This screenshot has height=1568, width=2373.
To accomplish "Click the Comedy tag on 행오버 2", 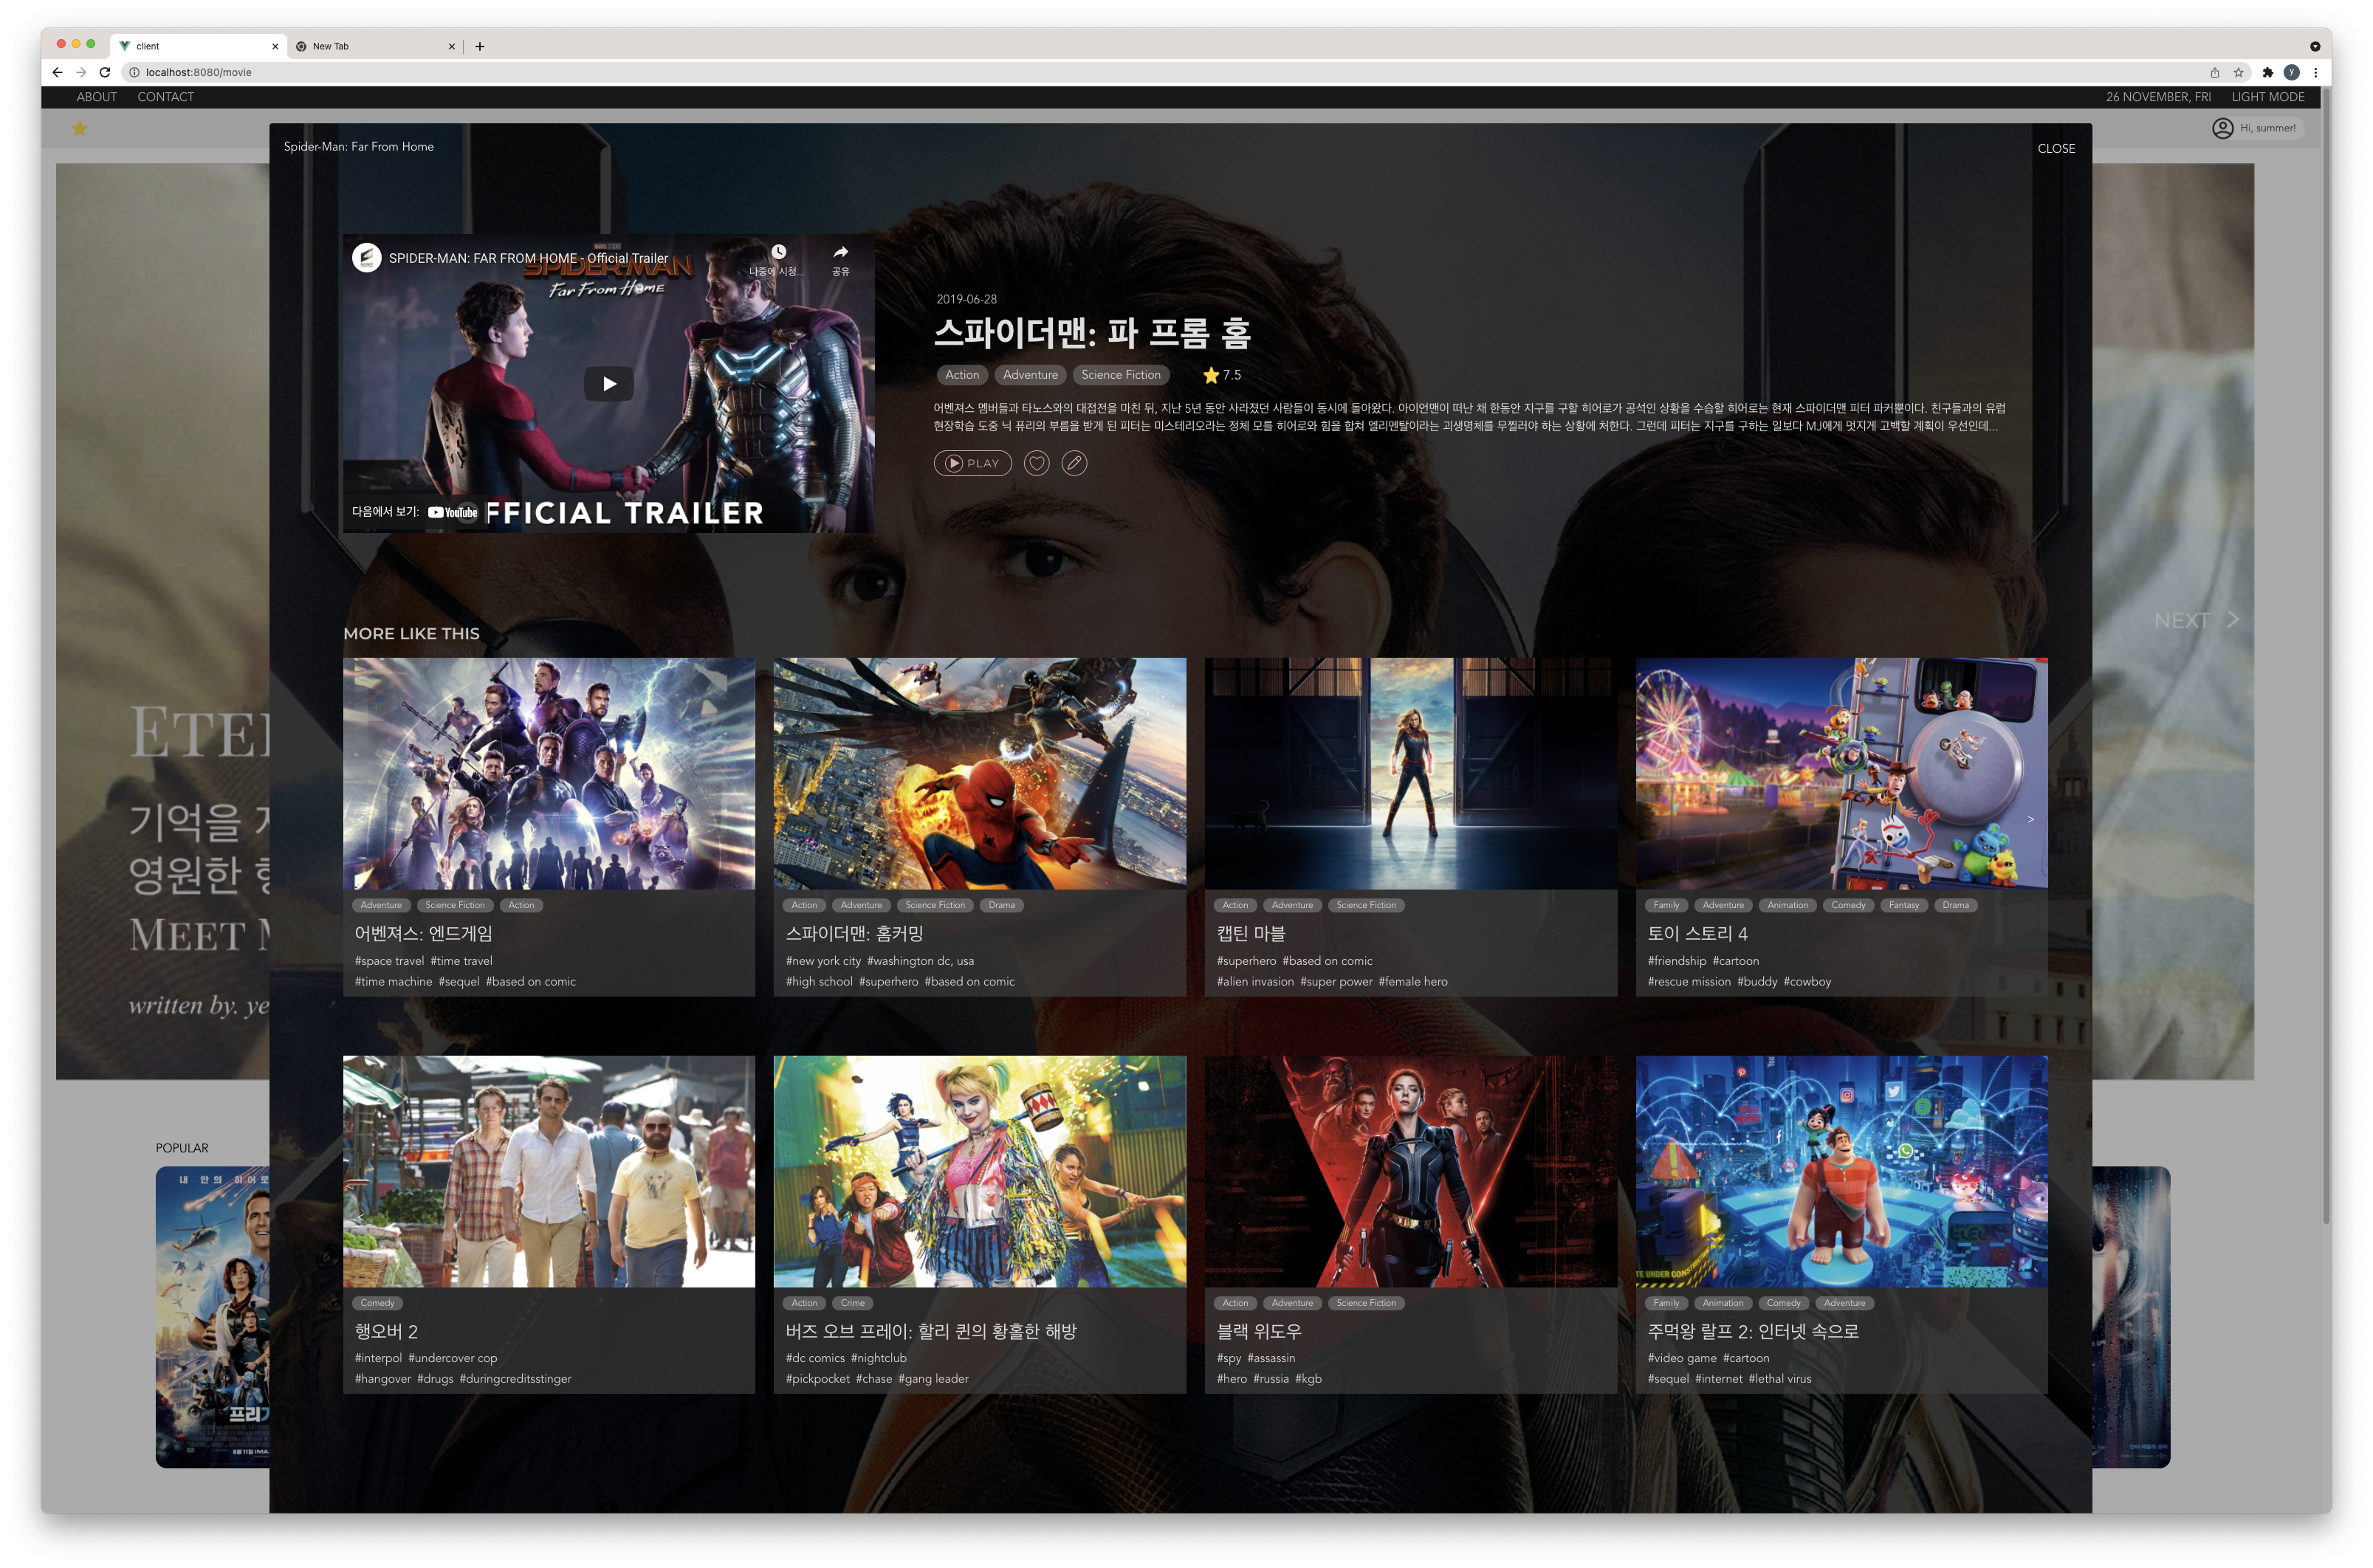I will pyautogui.click(x=377, y=1303).
